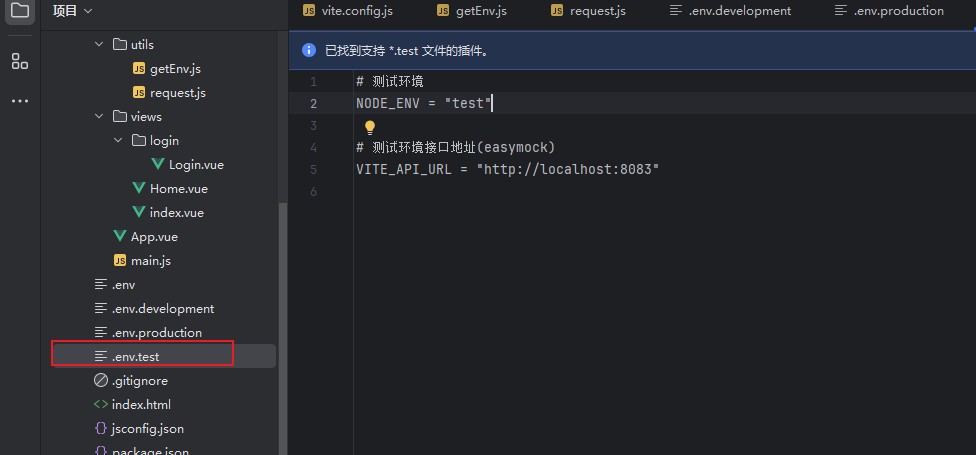Select .env.production in the project tree
Image resolution: width=976 pixels, height=455 pixels.
(157, 332)
